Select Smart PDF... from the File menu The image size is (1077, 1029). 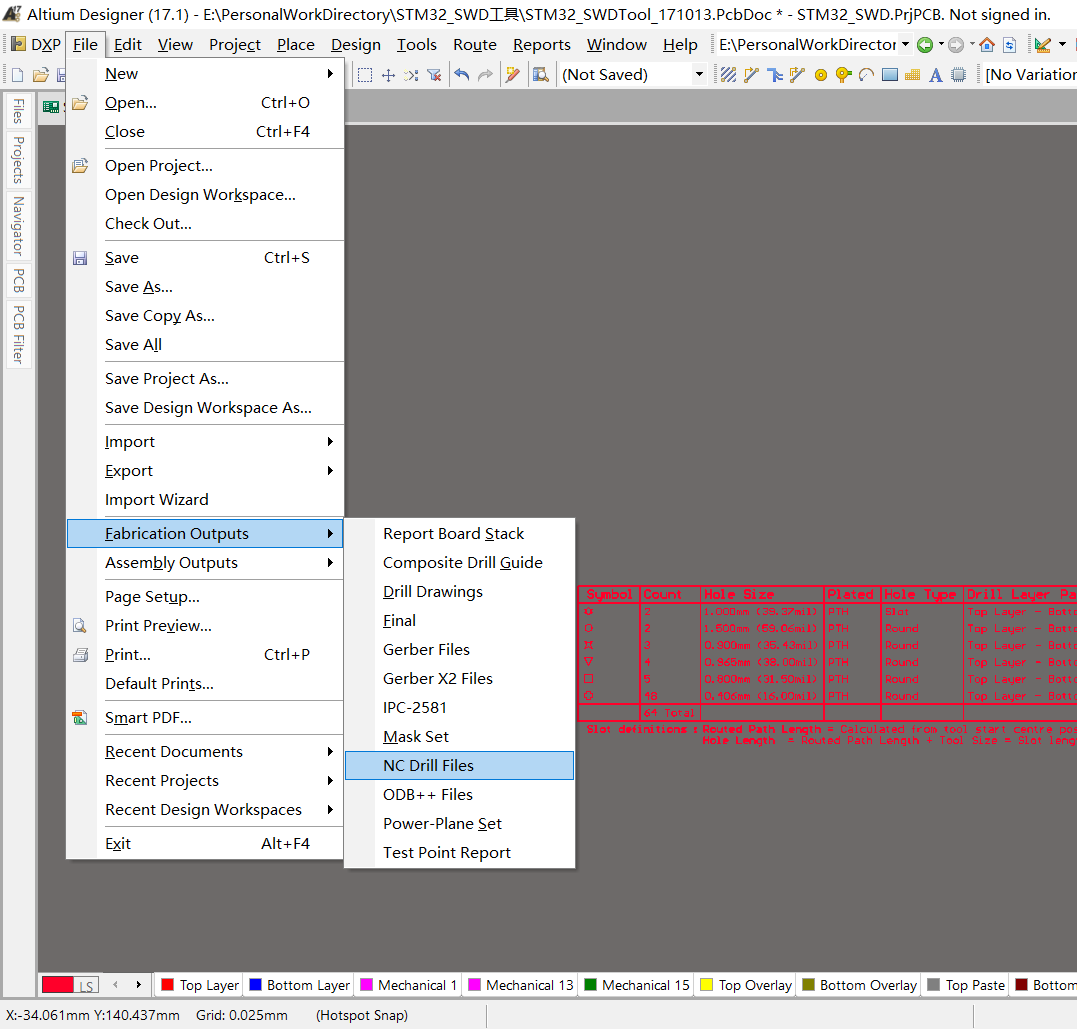click(205, 718)
